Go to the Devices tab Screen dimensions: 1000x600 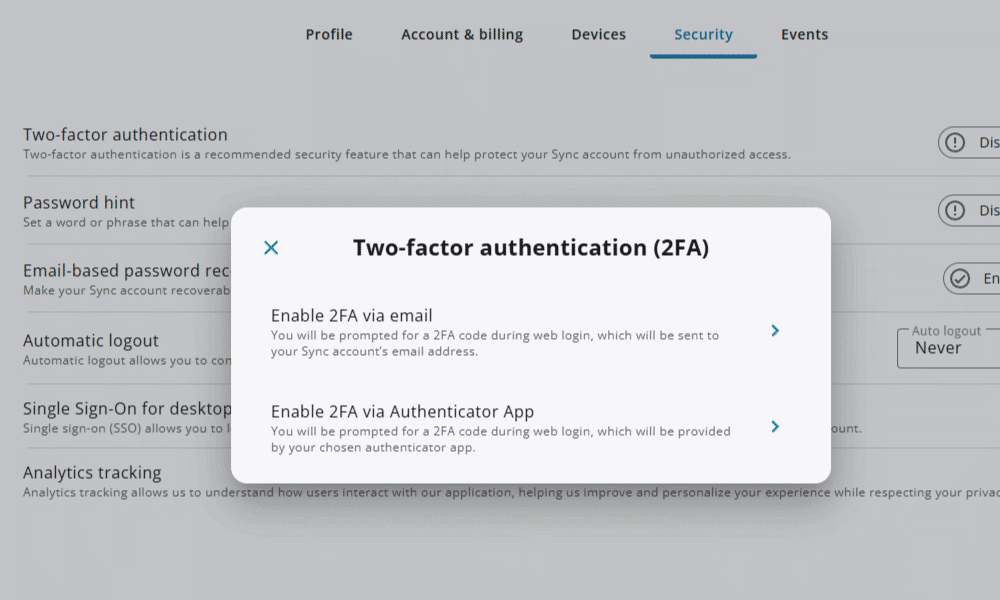click(598, 35)
